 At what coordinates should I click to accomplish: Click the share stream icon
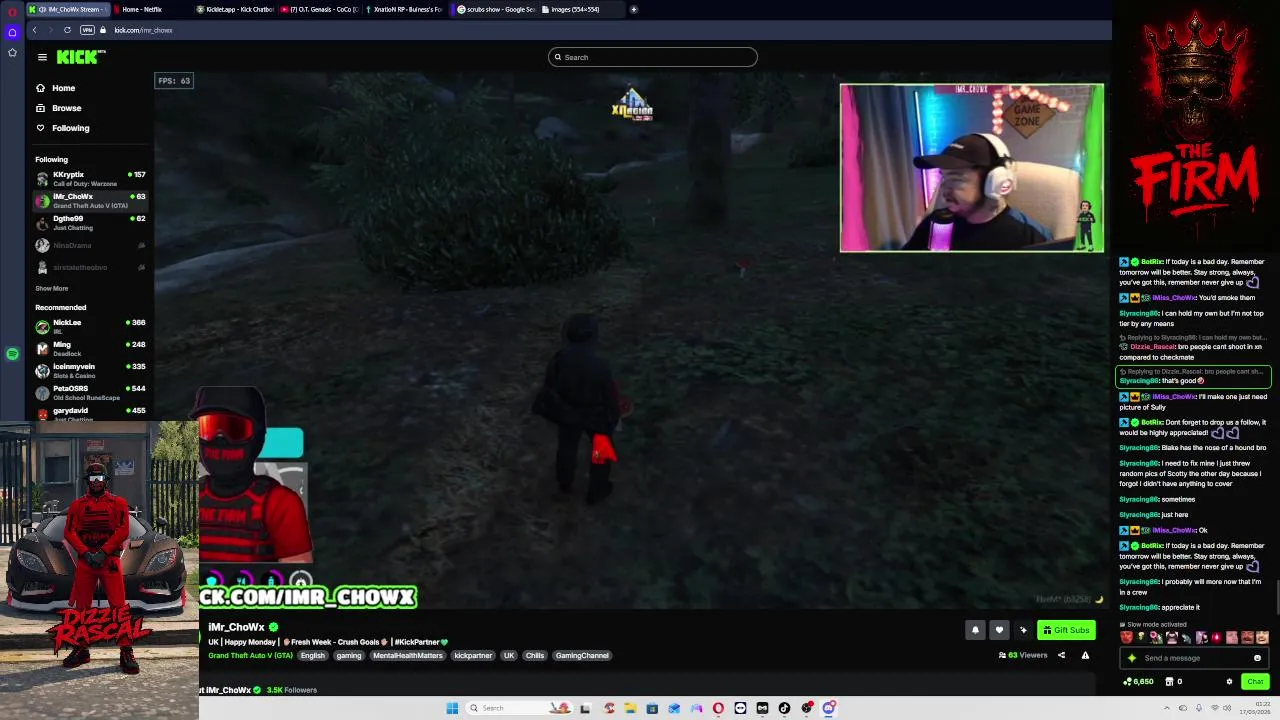(x=1061, y=655)
